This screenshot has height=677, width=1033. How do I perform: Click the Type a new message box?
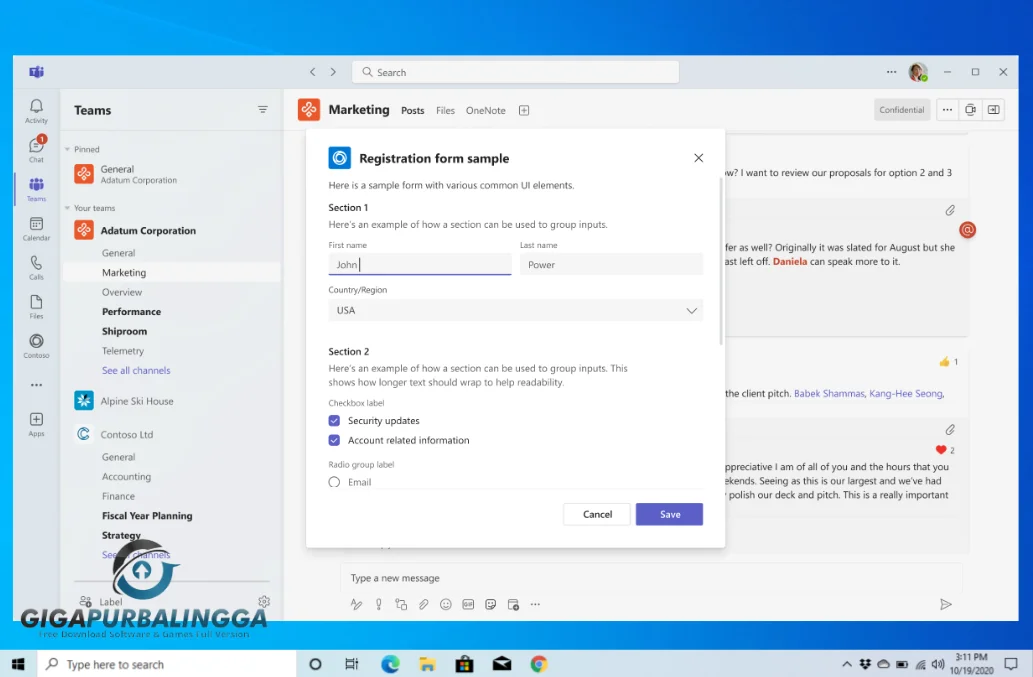[x=651, y=578]
